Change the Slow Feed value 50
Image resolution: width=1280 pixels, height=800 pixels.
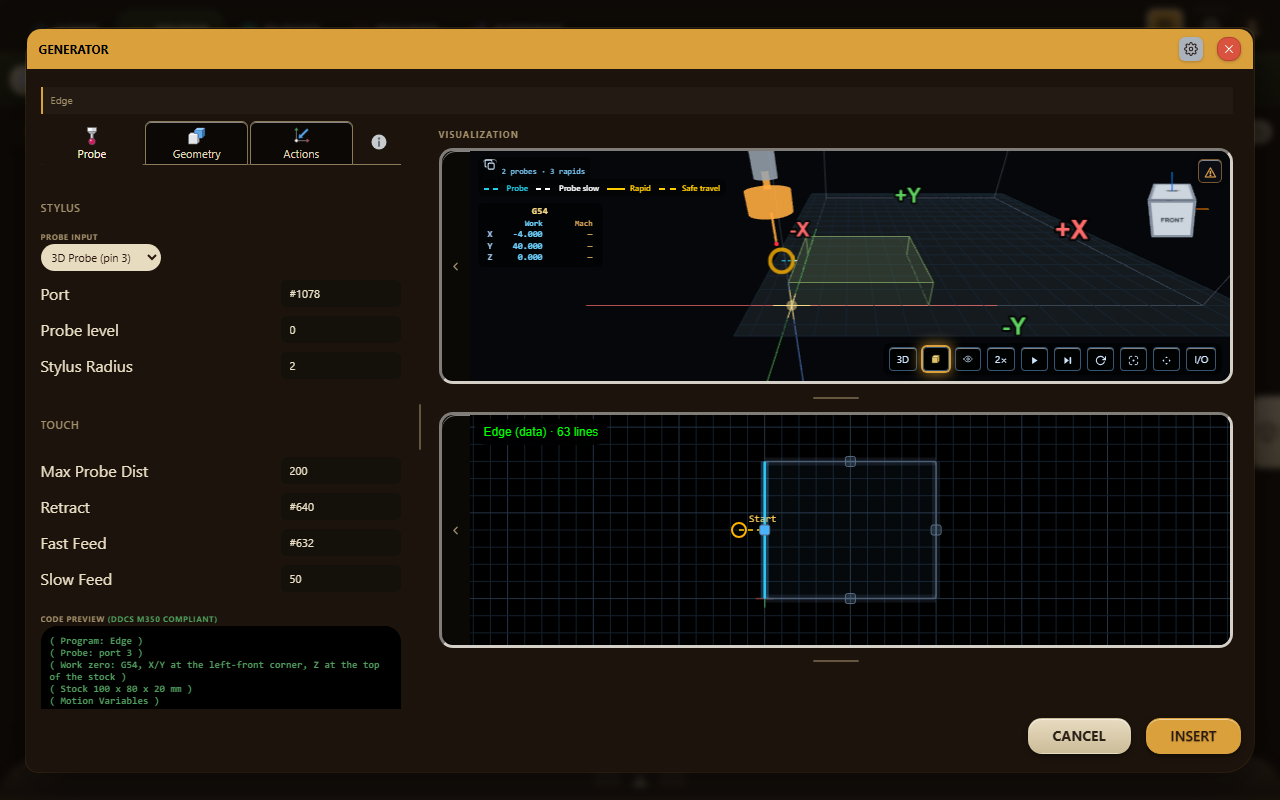point(341,579)
